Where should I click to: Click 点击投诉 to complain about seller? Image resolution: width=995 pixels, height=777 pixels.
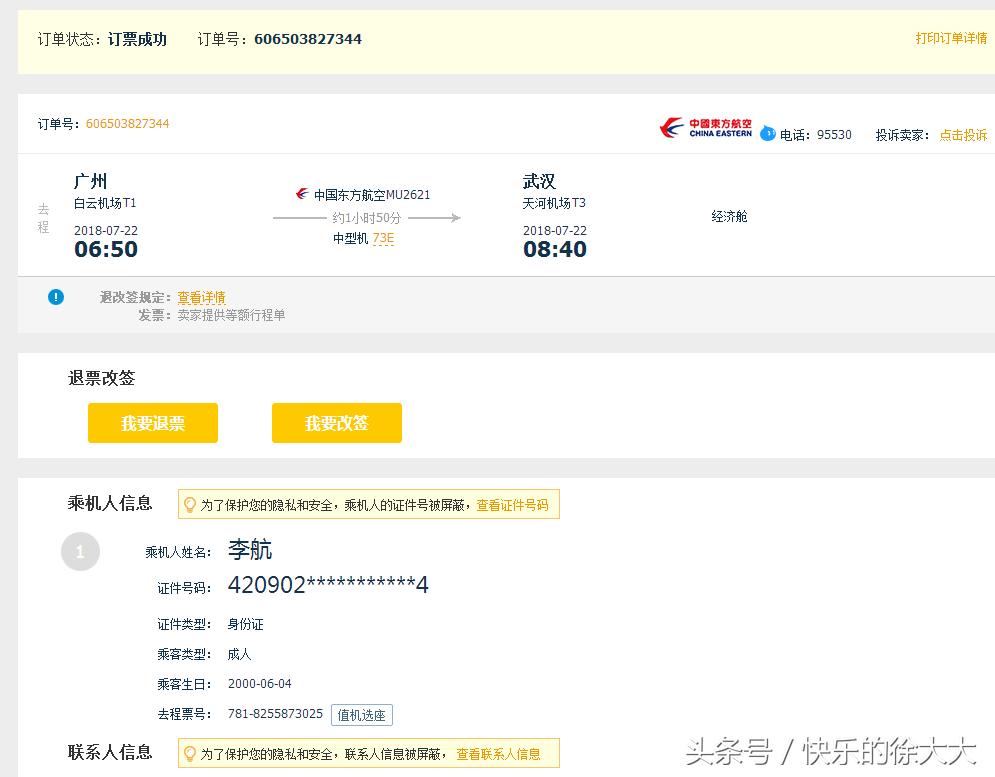[963, 134]
